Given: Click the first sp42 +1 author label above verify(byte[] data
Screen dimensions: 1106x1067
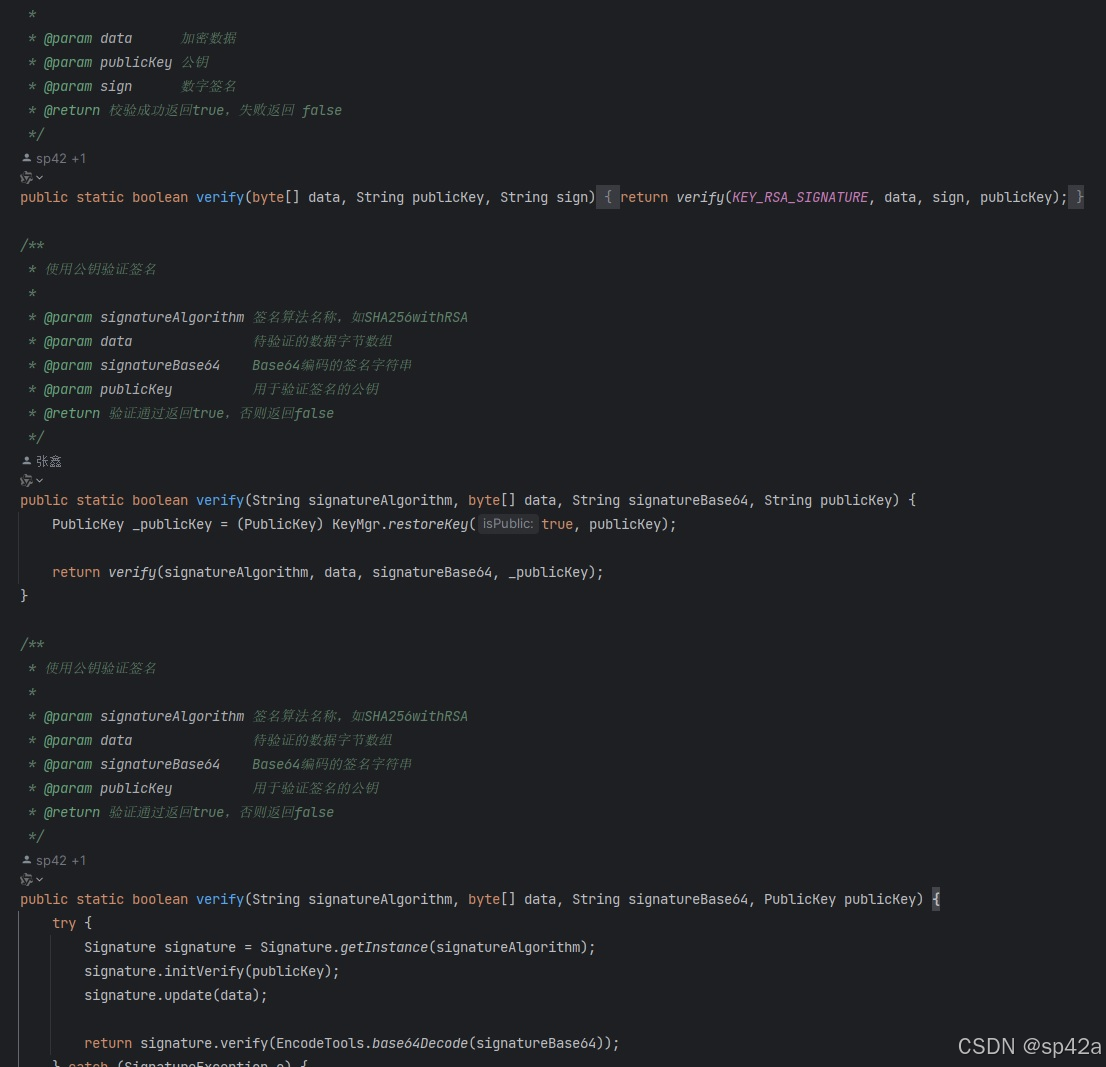Looking at the screenshot, I should pos(61,159).
